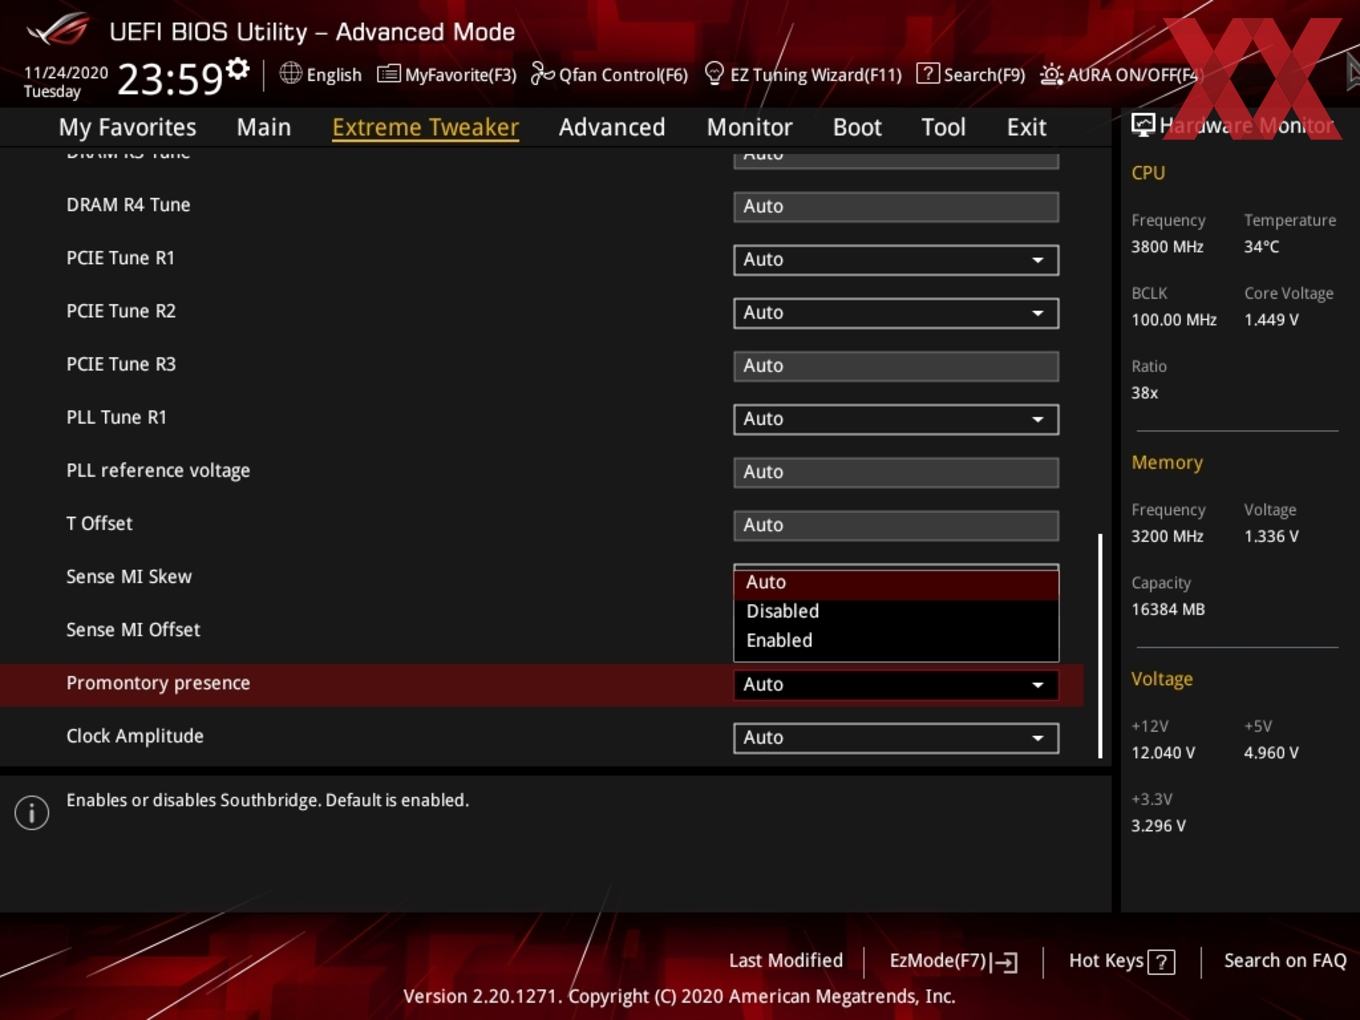1360x1020 pixels.
Task: Choose Enabled in the dropdown list
Action: click(x=896, y=640)
